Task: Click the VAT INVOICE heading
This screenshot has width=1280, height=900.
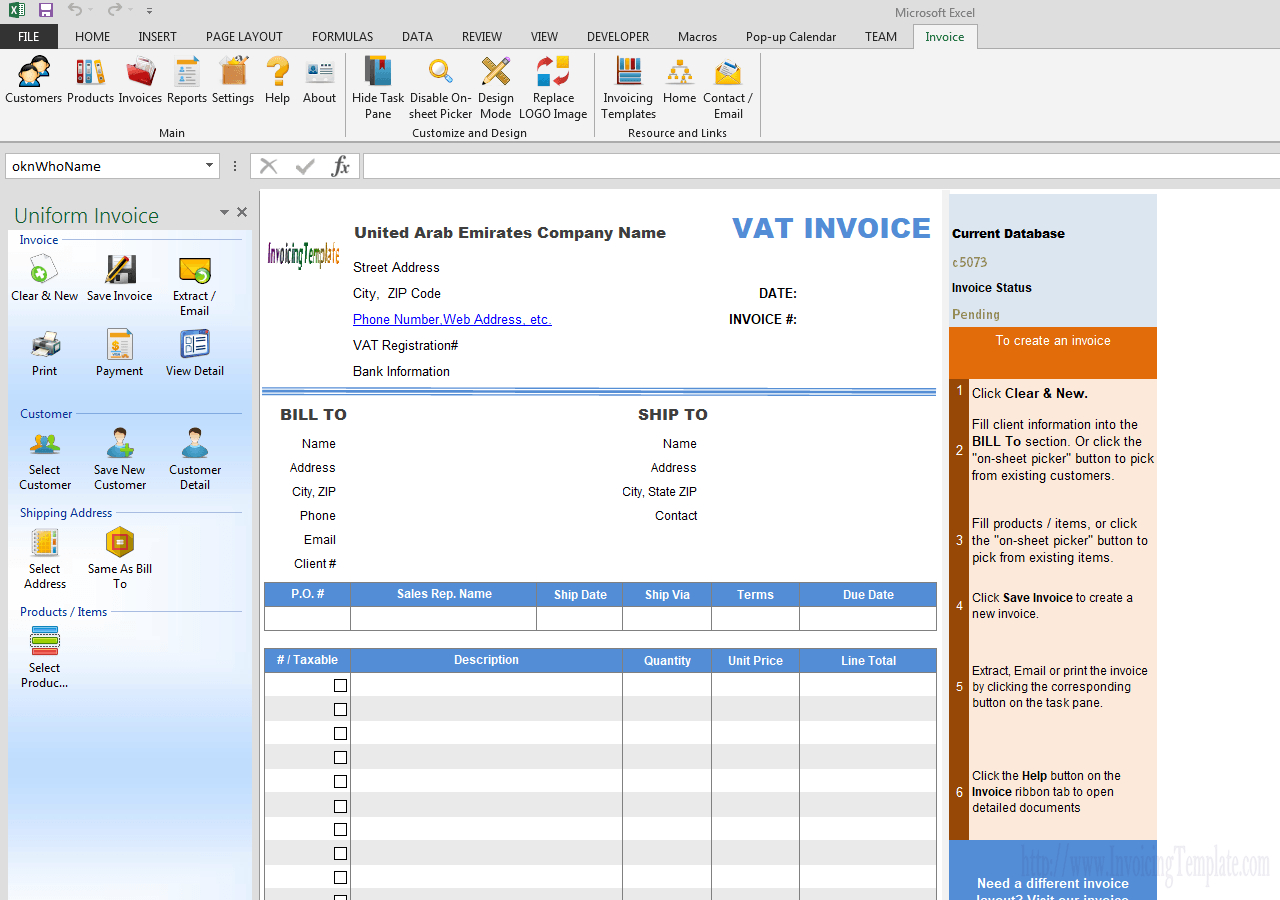Action: pos(831,228)
